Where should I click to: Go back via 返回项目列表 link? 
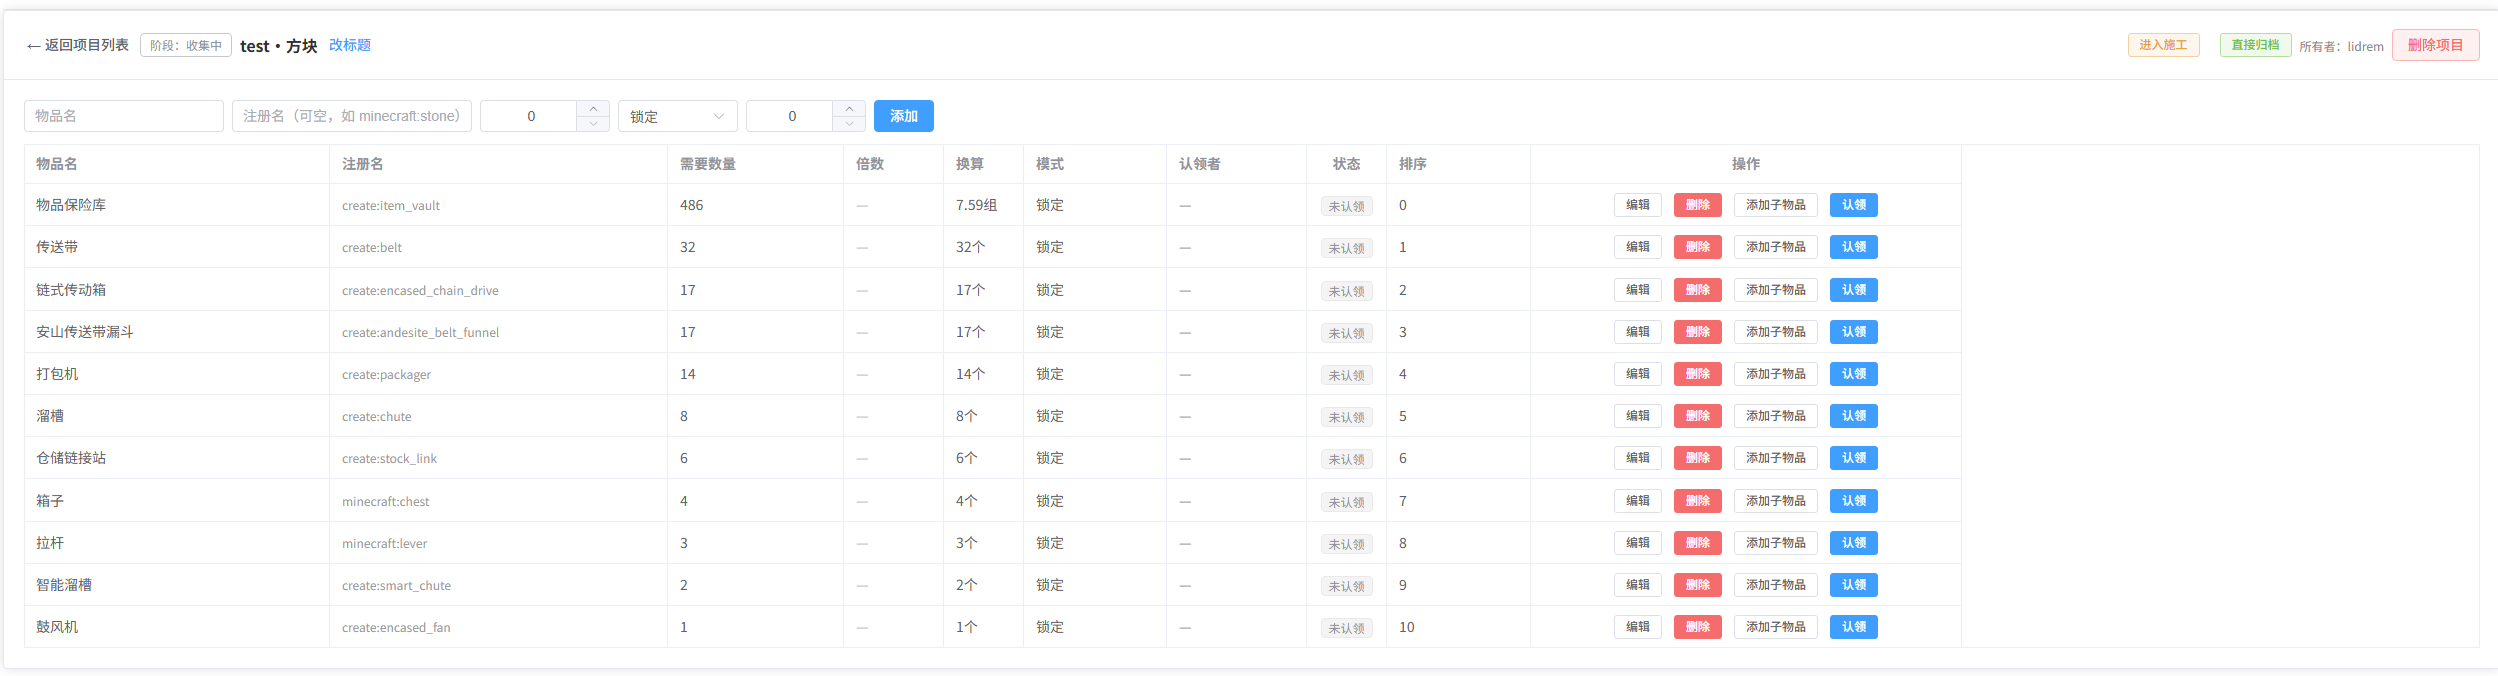coord(77,45)
